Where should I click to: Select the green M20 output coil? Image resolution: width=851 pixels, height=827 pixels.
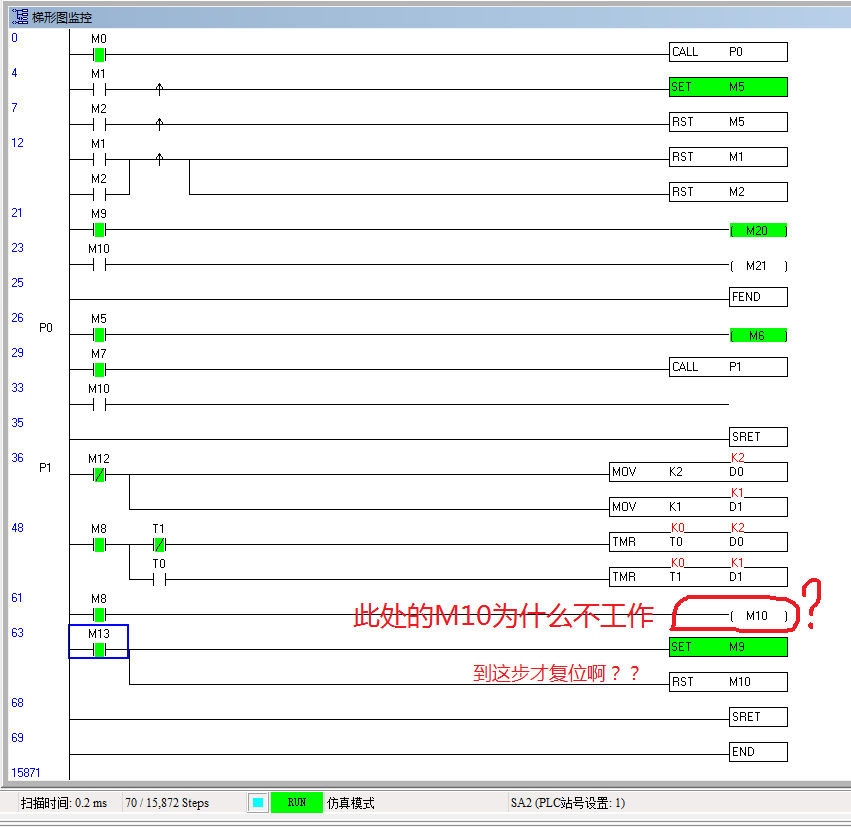[x=757, y=231]
